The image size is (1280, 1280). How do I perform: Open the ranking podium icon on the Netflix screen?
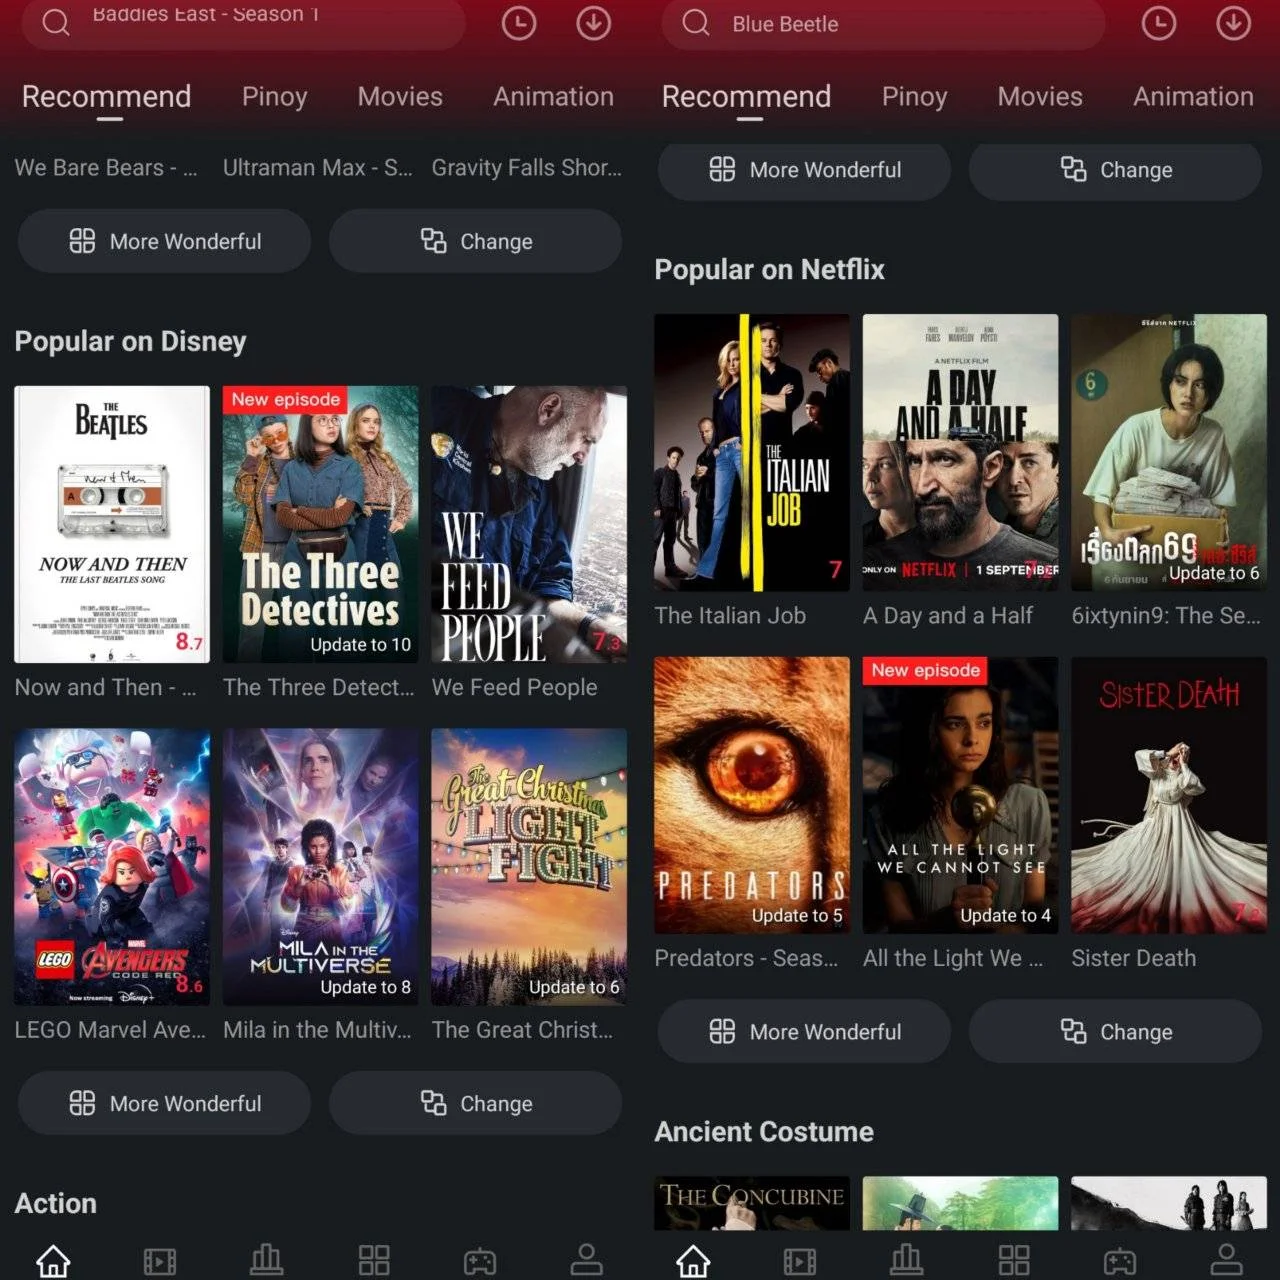point(907,1260)
